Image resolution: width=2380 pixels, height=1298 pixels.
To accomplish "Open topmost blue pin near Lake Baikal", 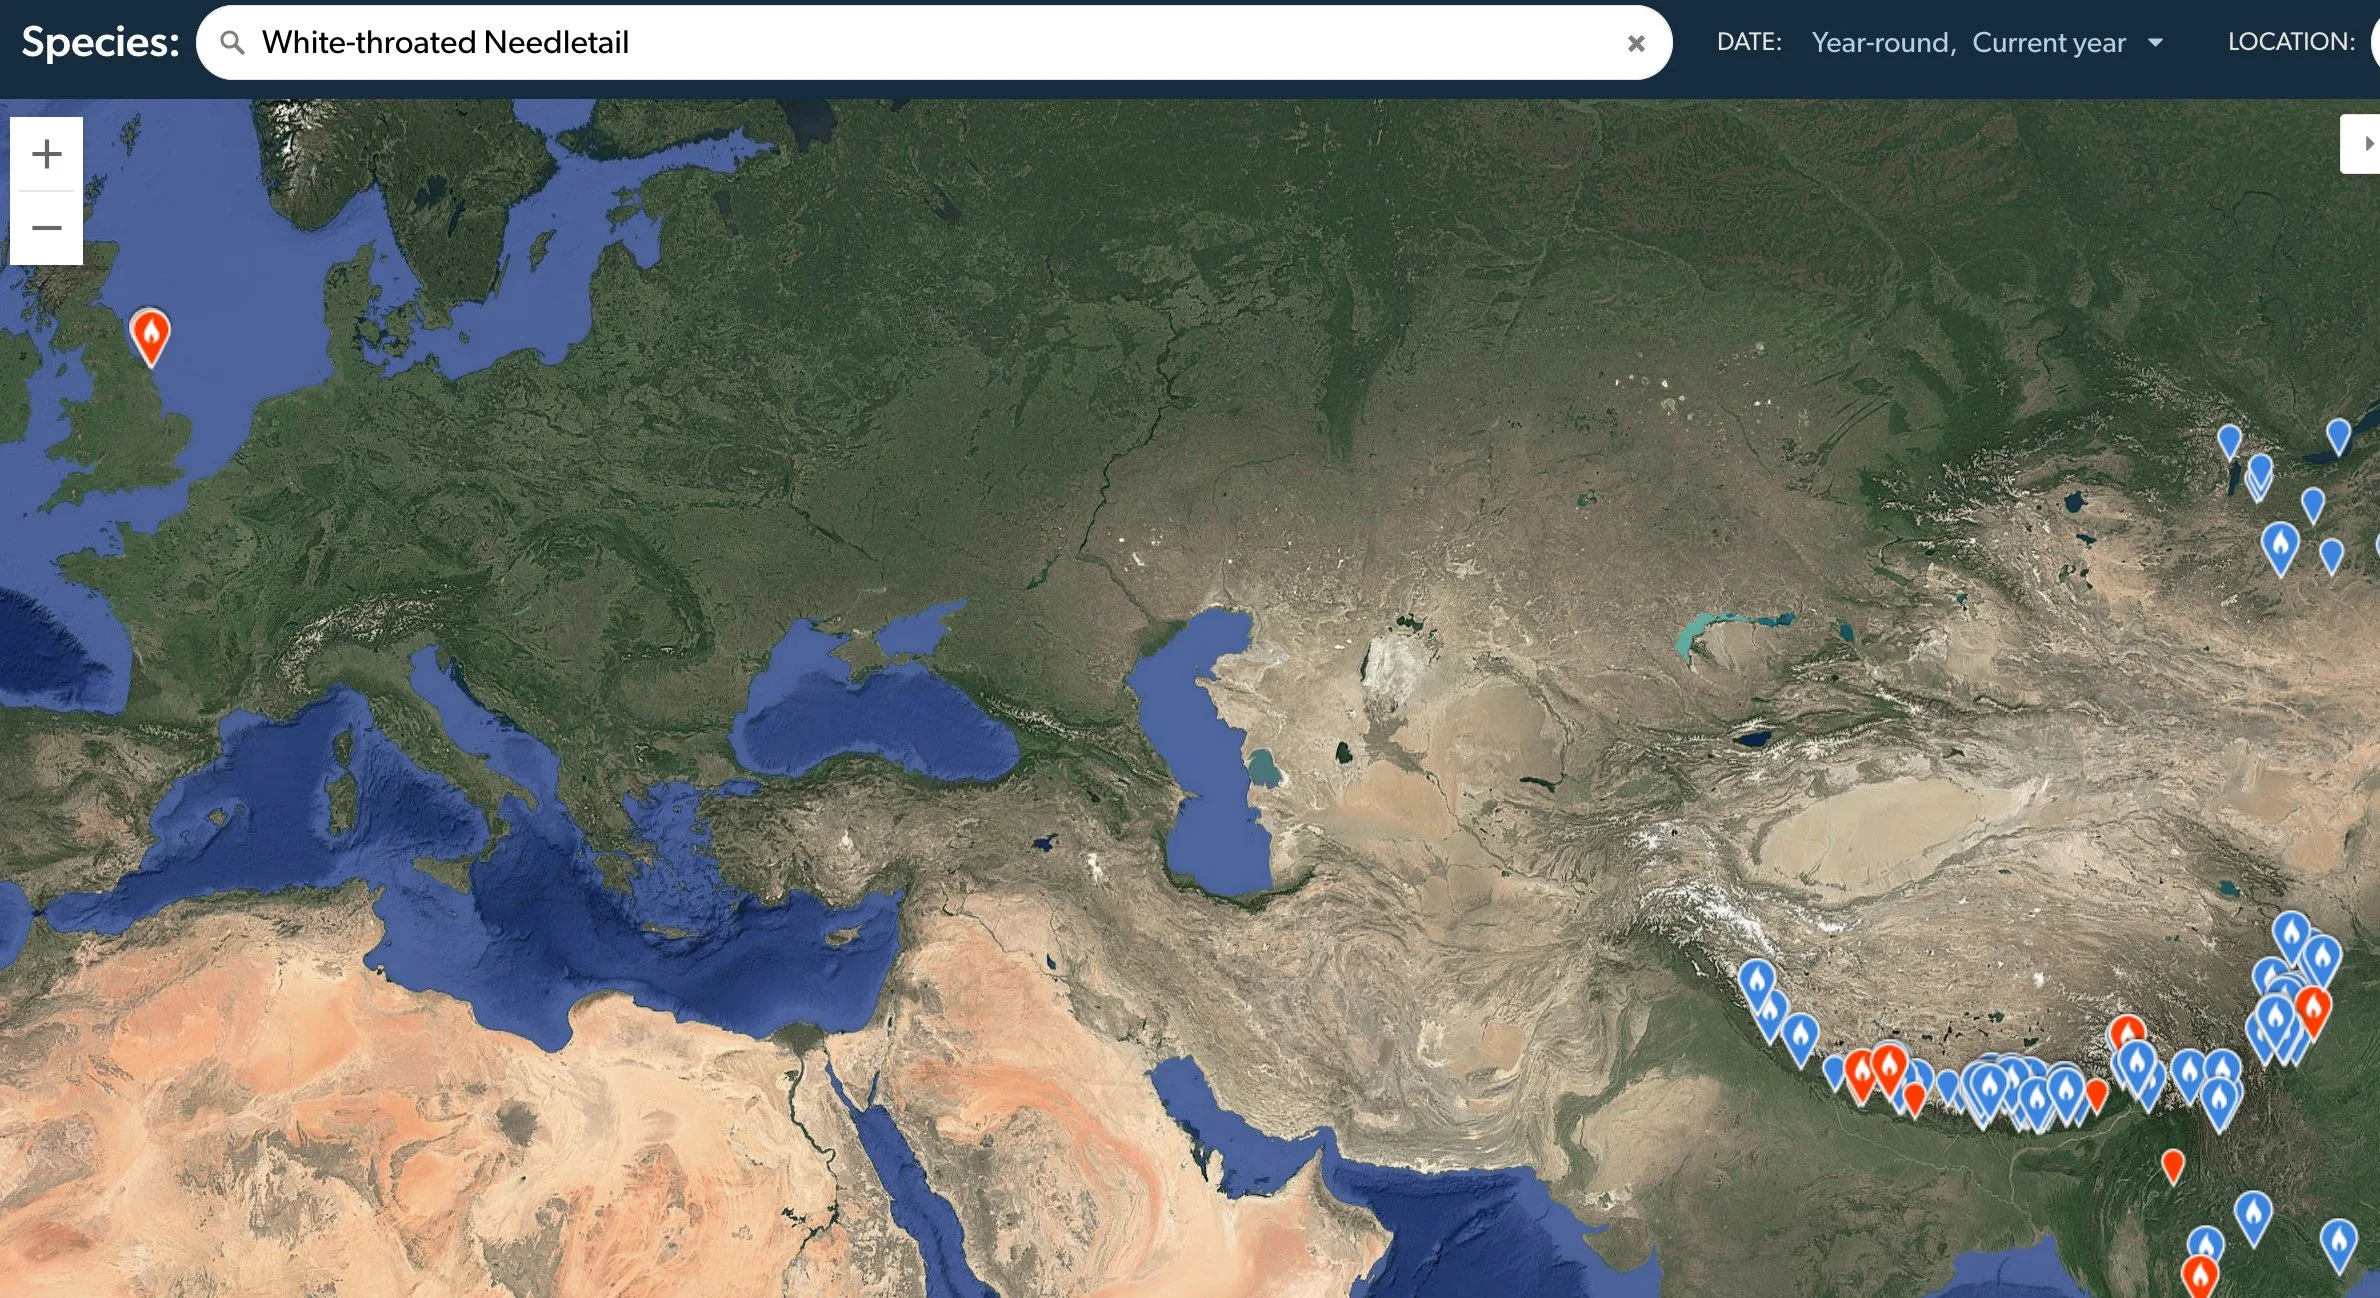I will [x=2338, y=434].
